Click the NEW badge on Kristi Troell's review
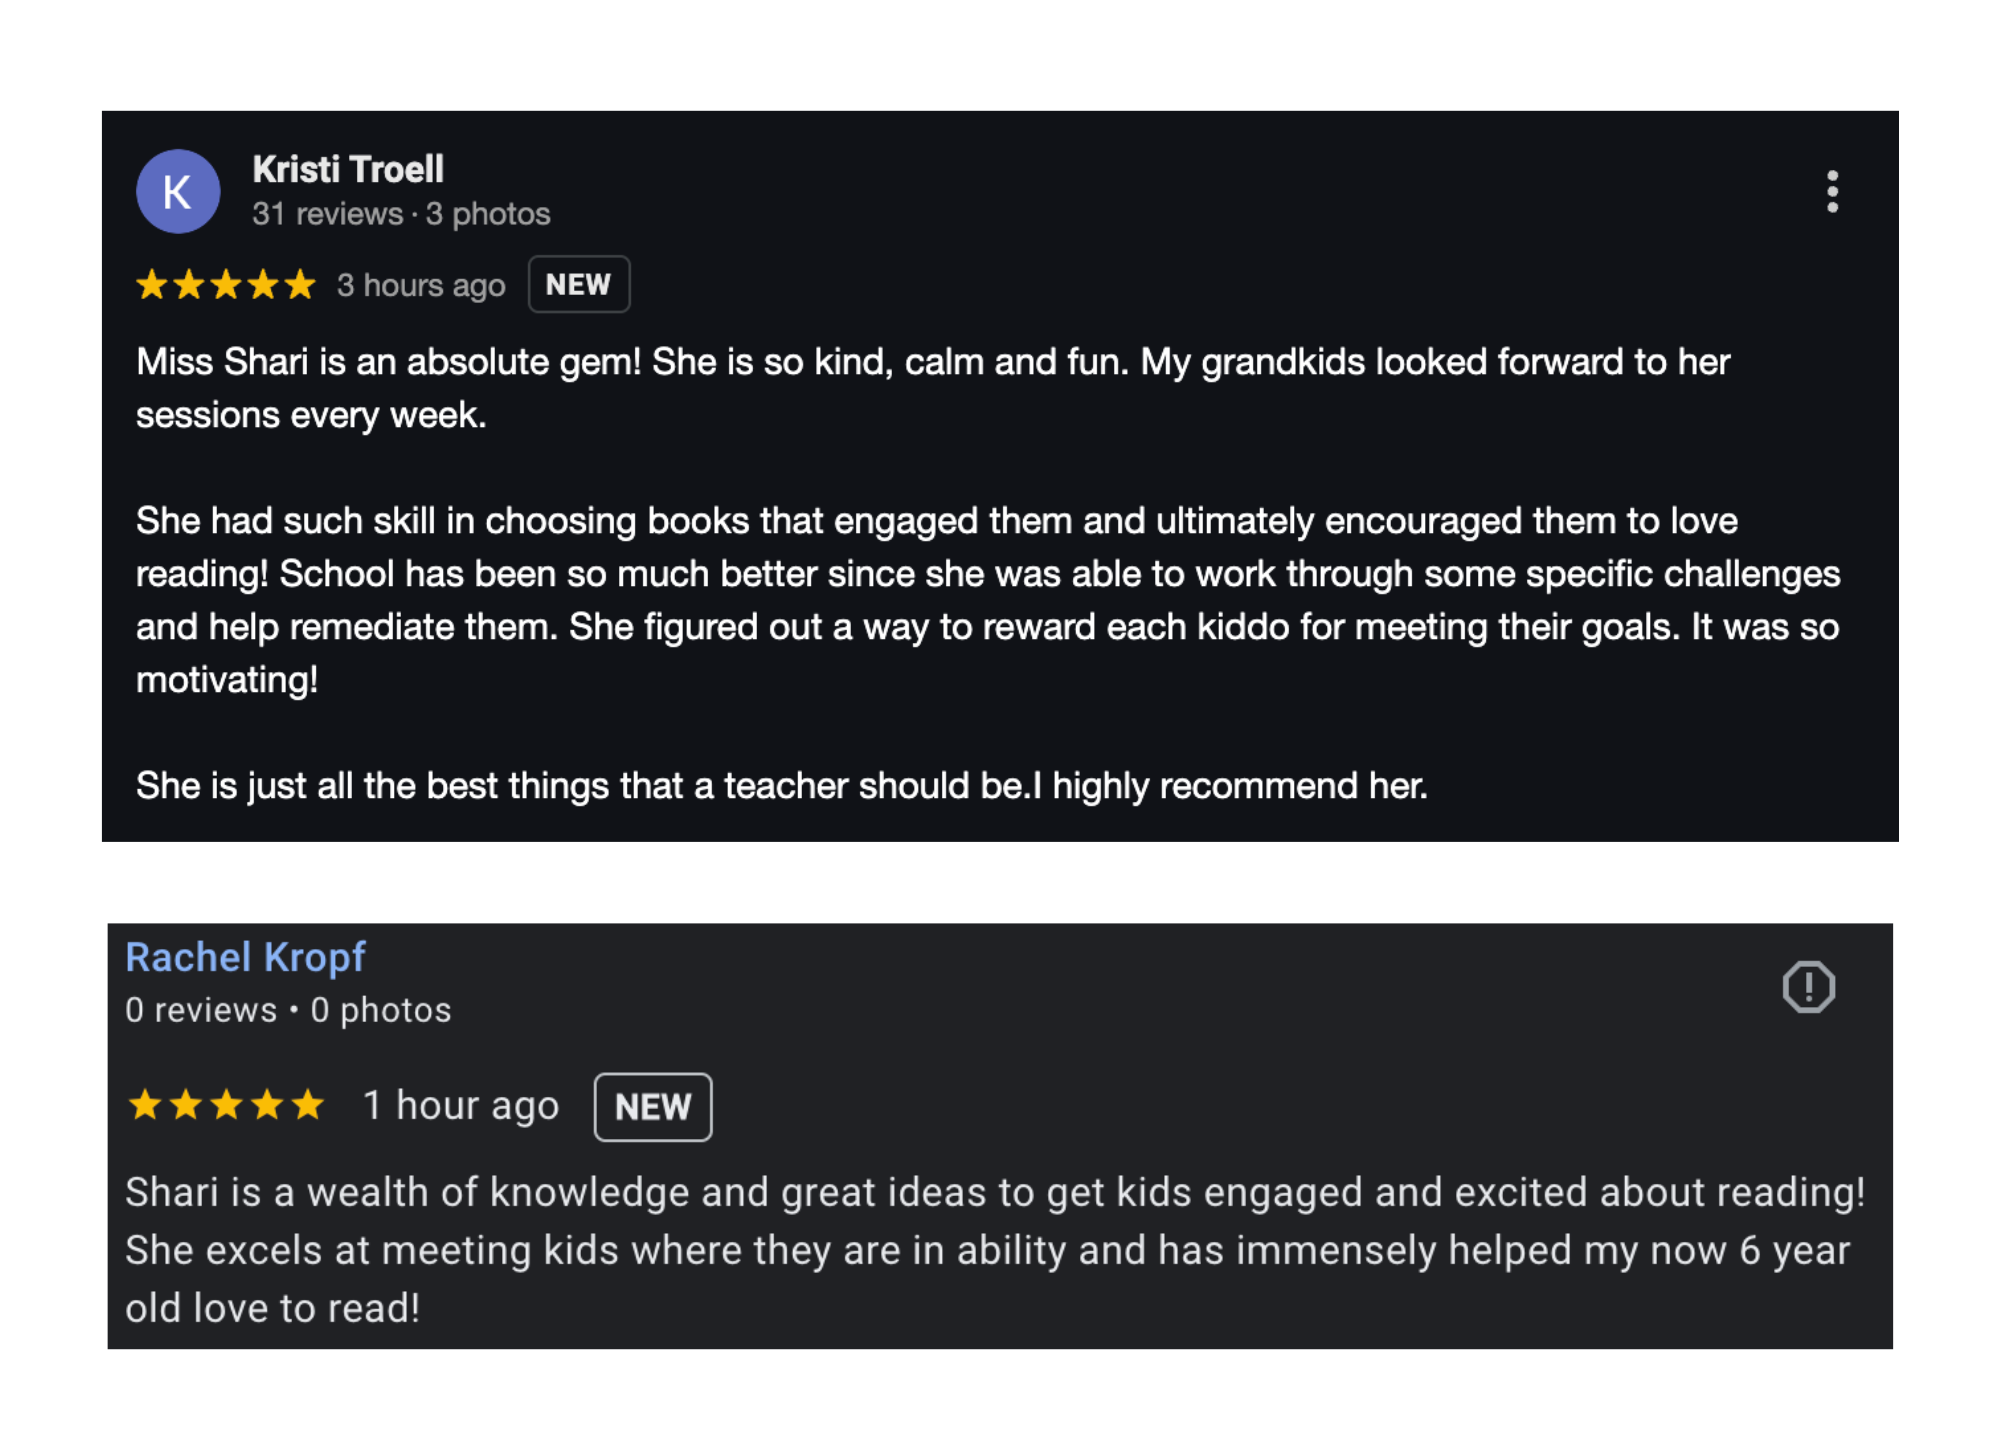The width and height of the screenshot is (2000, 1455). (578, 285)
